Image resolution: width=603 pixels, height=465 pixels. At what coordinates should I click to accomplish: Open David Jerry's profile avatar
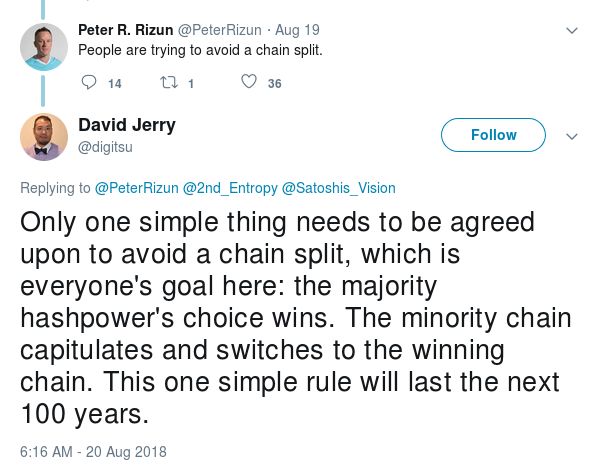tap(44, 137)
